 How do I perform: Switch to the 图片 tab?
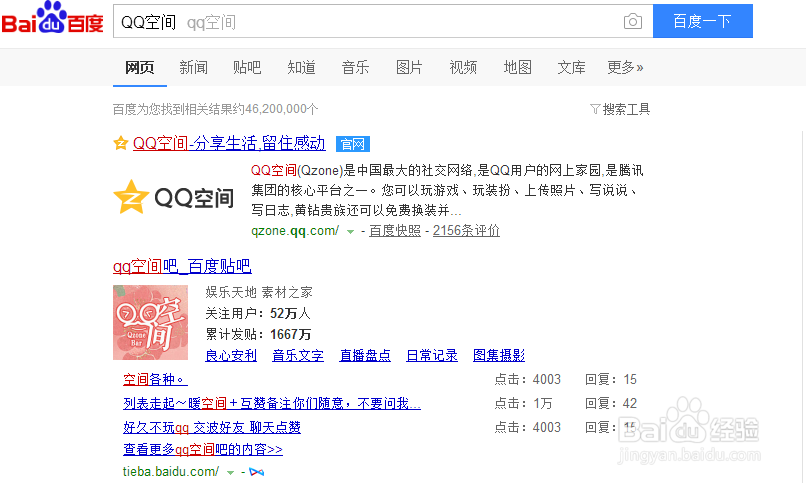tap(409, 67)
